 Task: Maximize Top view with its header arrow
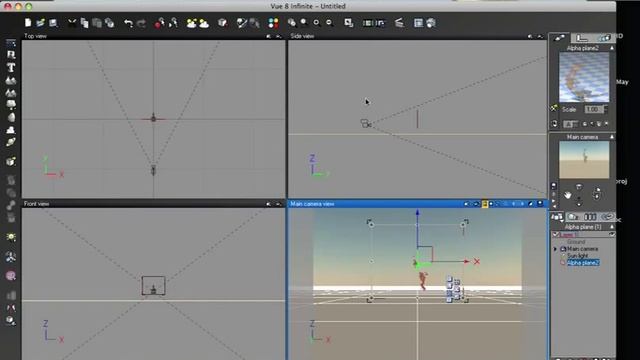pos(279,36)
